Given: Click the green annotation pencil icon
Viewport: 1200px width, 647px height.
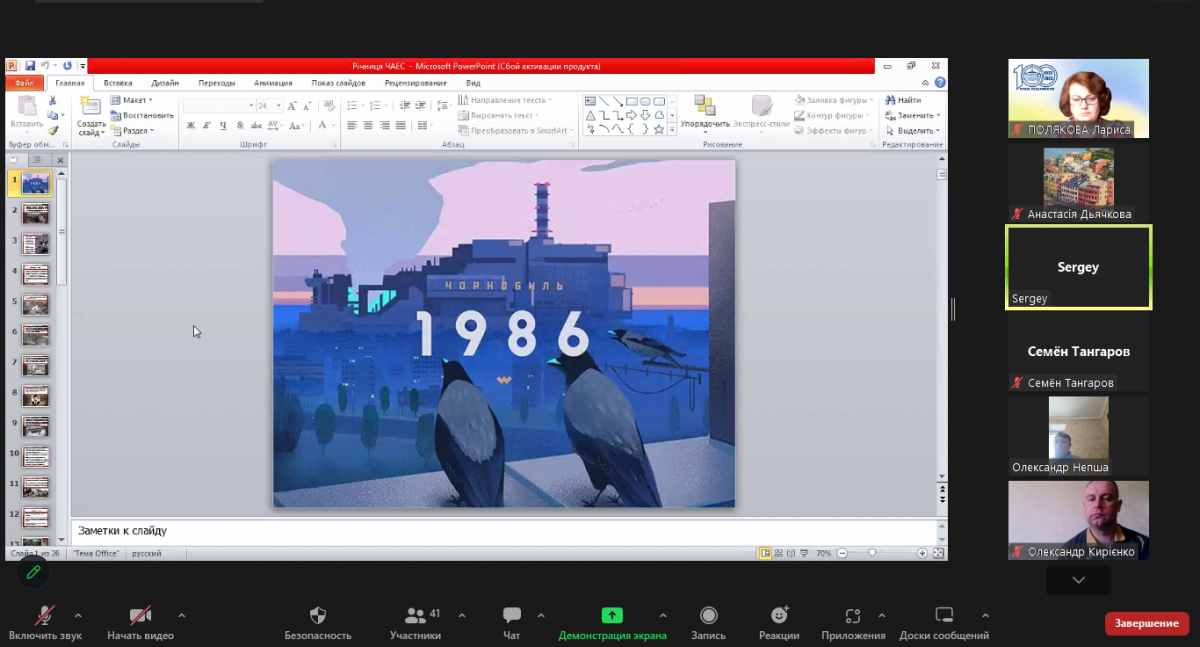Looking at the screenshot, I should tap(33, 572).
